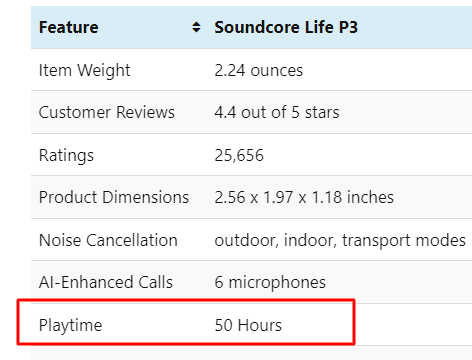
Task: Click the 2.56 x 1.97 x 1.18 inches cell
Action: [304, 197]
